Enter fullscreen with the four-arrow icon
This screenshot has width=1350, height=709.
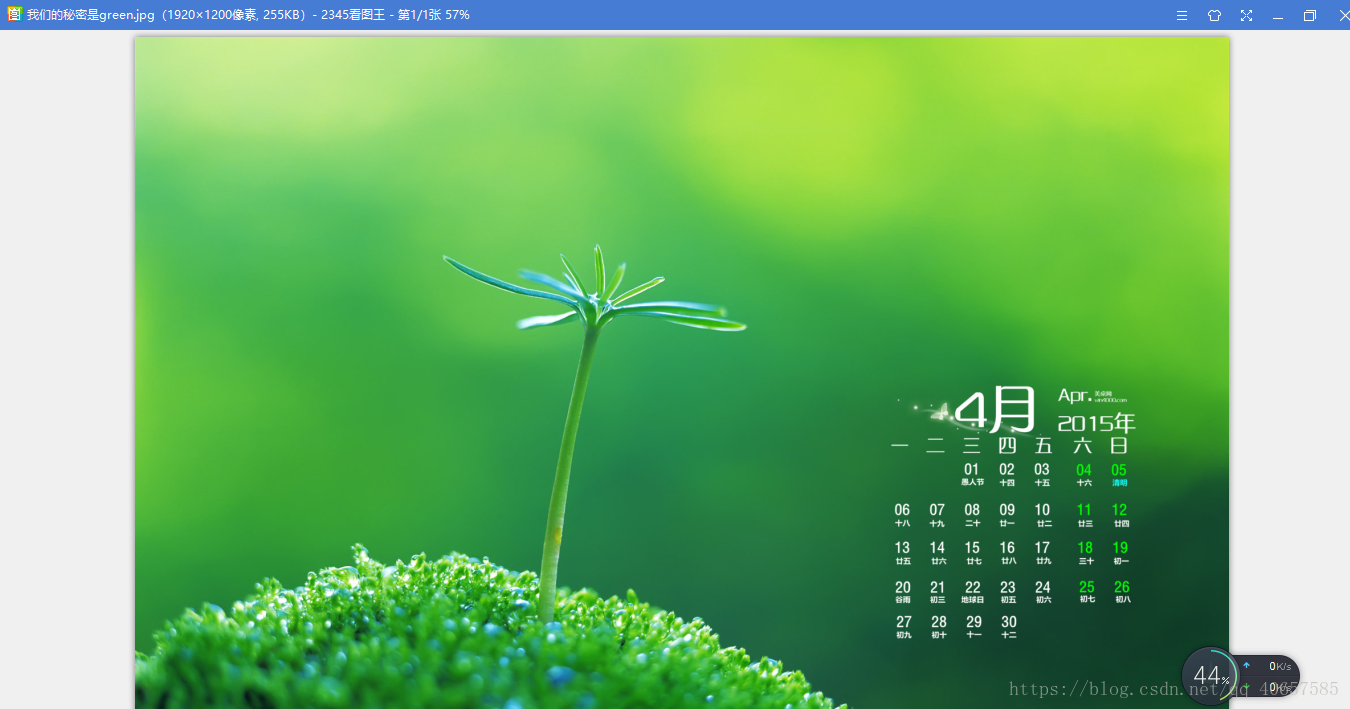tap(1246, 15)
